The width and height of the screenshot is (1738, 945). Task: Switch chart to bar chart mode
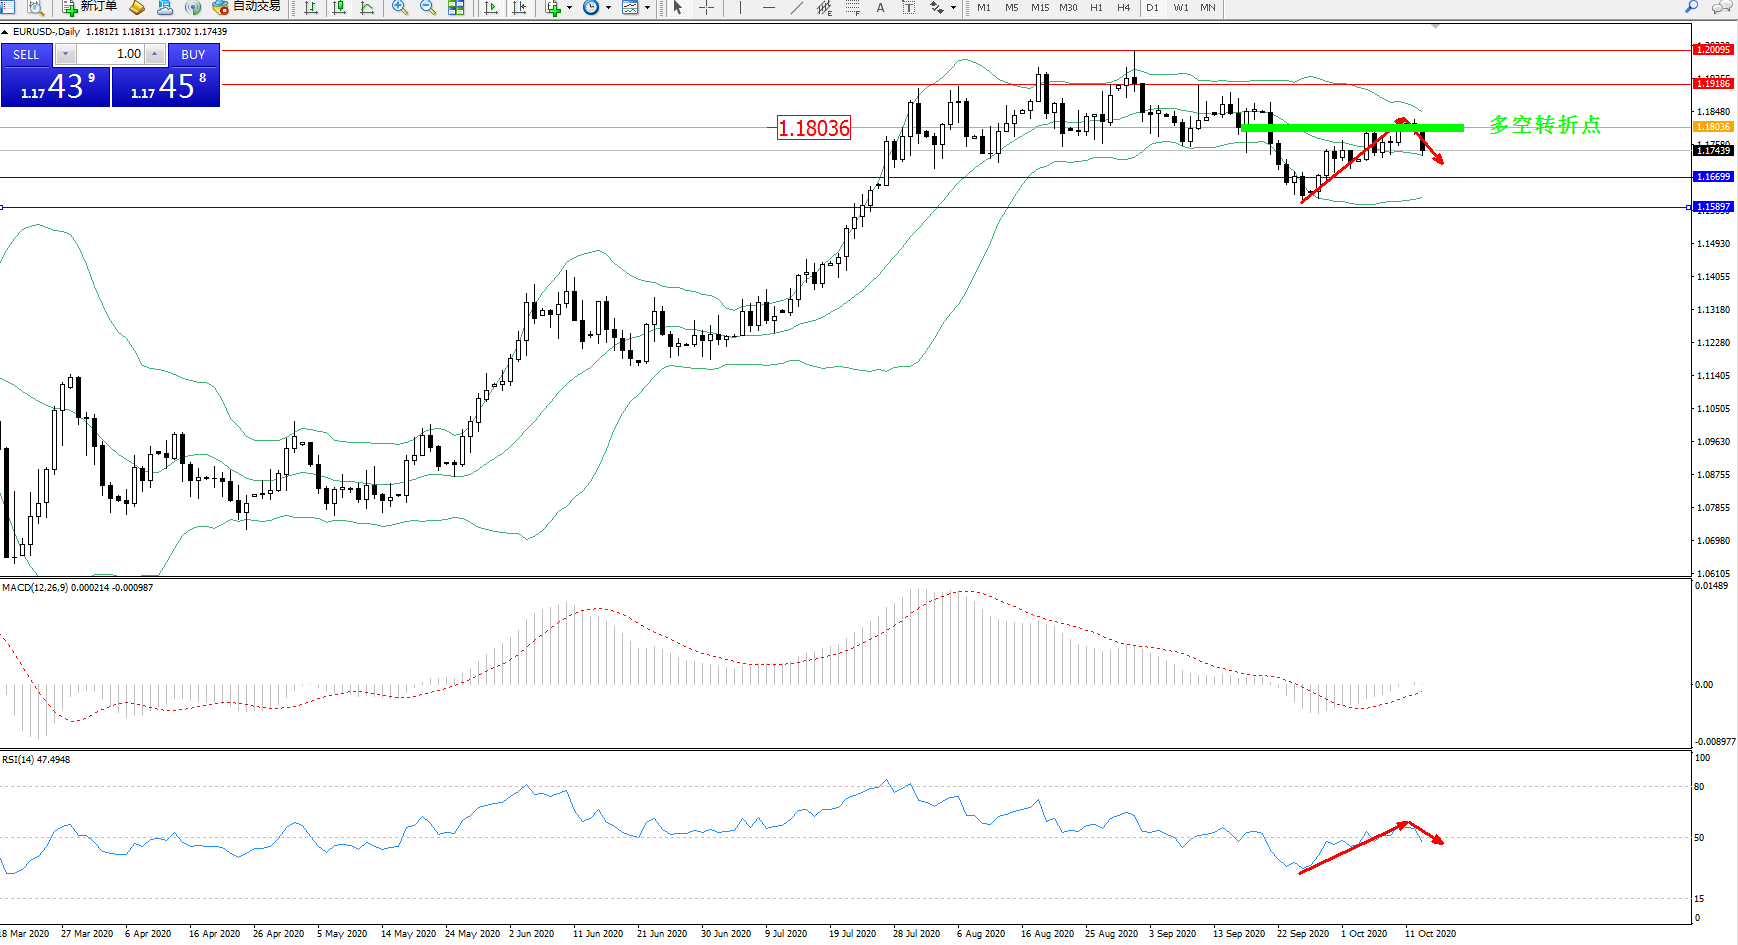tap(311, 8)
